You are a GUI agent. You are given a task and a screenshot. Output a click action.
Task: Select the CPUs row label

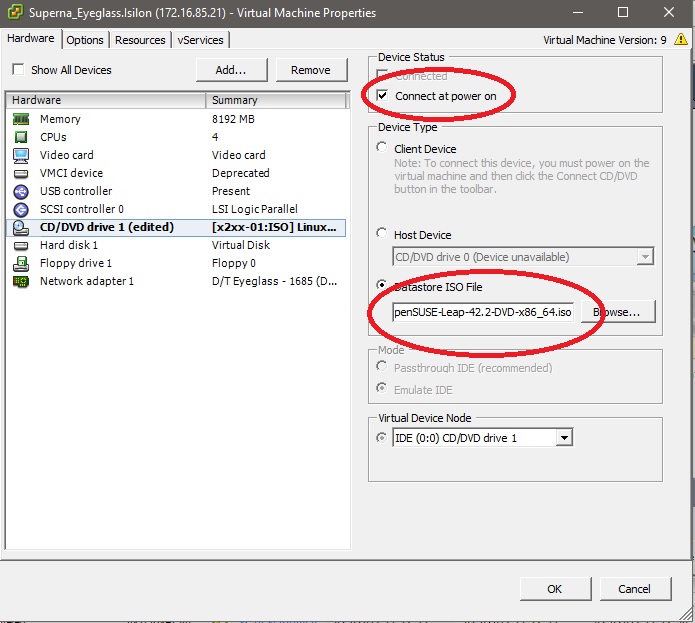(53, 137)
